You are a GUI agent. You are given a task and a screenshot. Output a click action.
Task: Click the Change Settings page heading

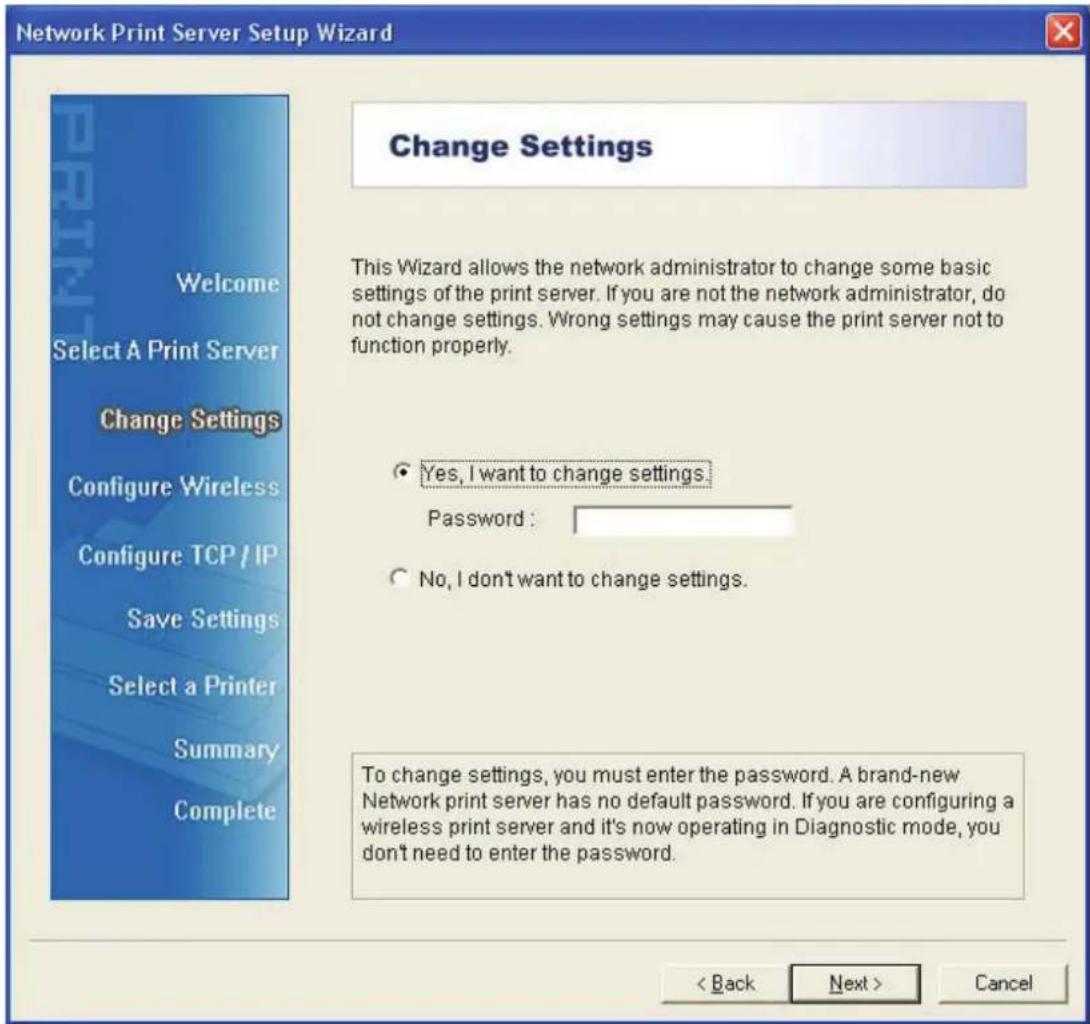521,146
